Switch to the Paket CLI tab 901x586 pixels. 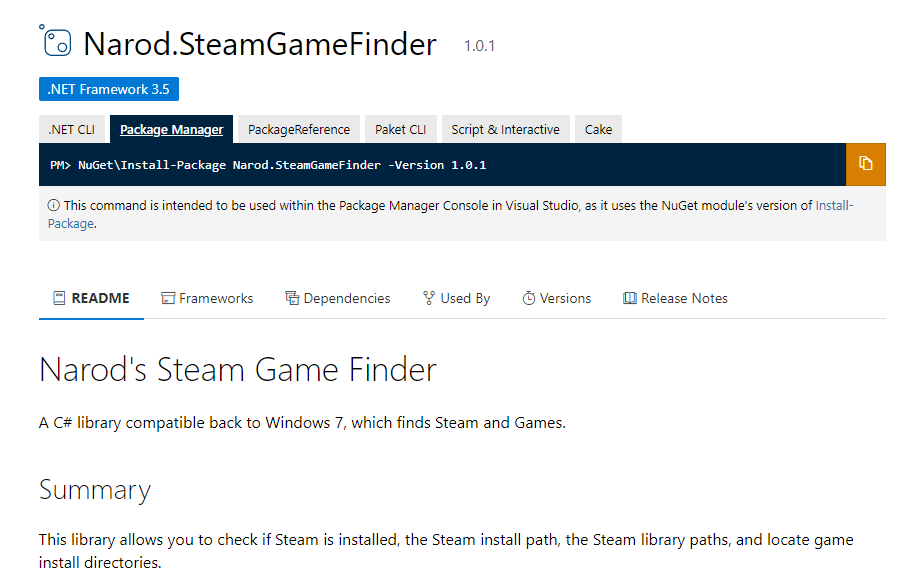point(401,129)
